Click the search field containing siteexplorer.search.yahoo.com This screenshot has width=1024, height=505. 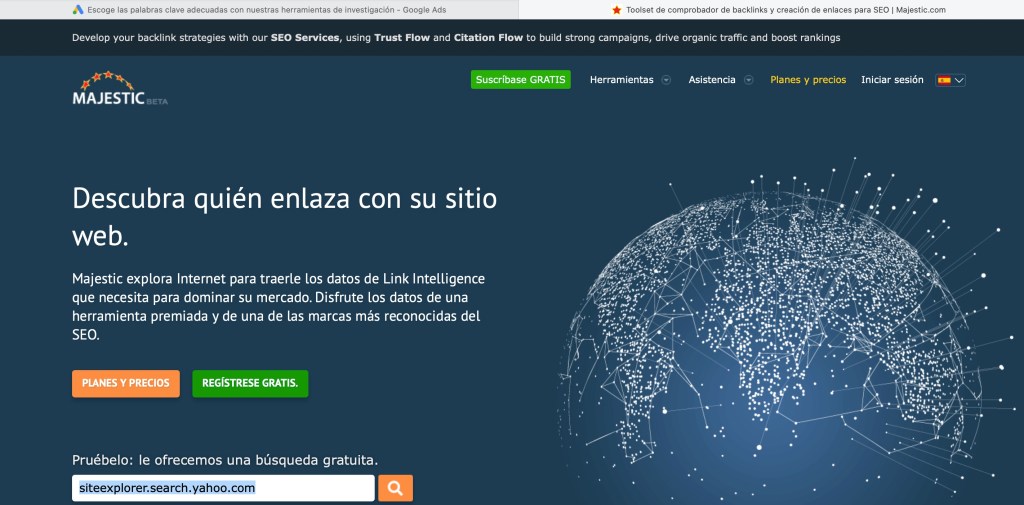click(223, 488)
